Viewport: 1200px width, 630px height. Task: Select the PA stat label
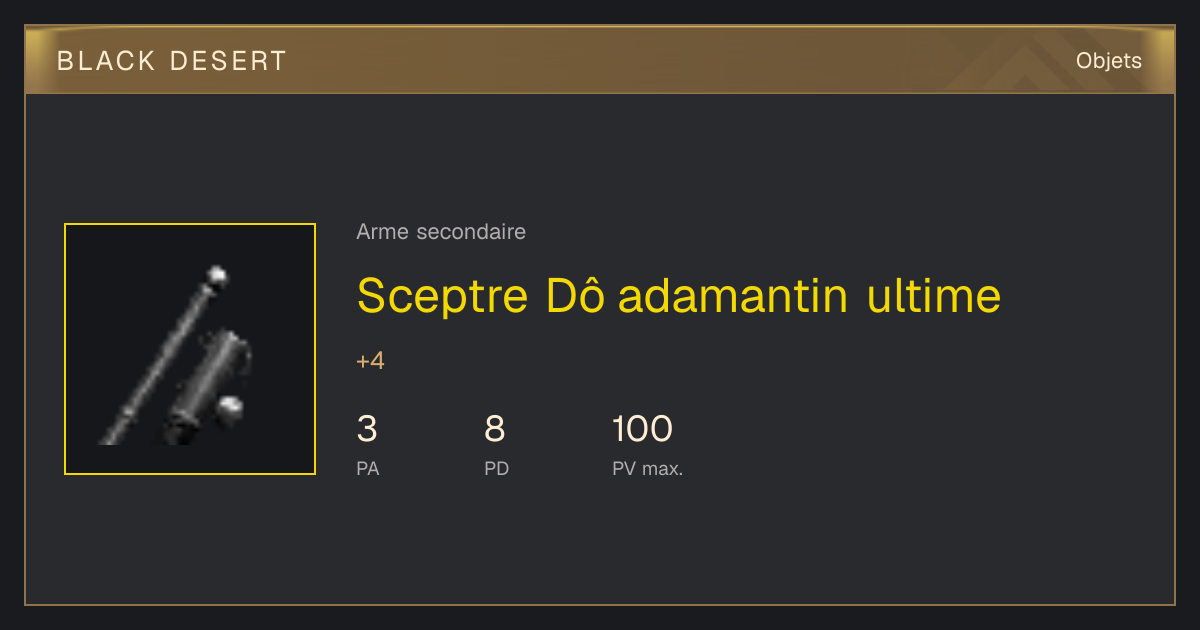point(368,468)
